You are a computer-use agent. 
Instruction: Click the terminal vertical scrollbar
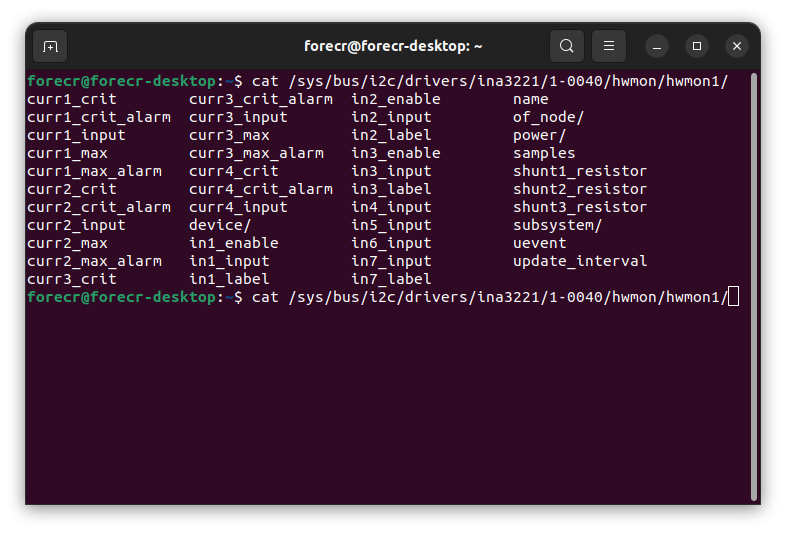pos(753,285)
